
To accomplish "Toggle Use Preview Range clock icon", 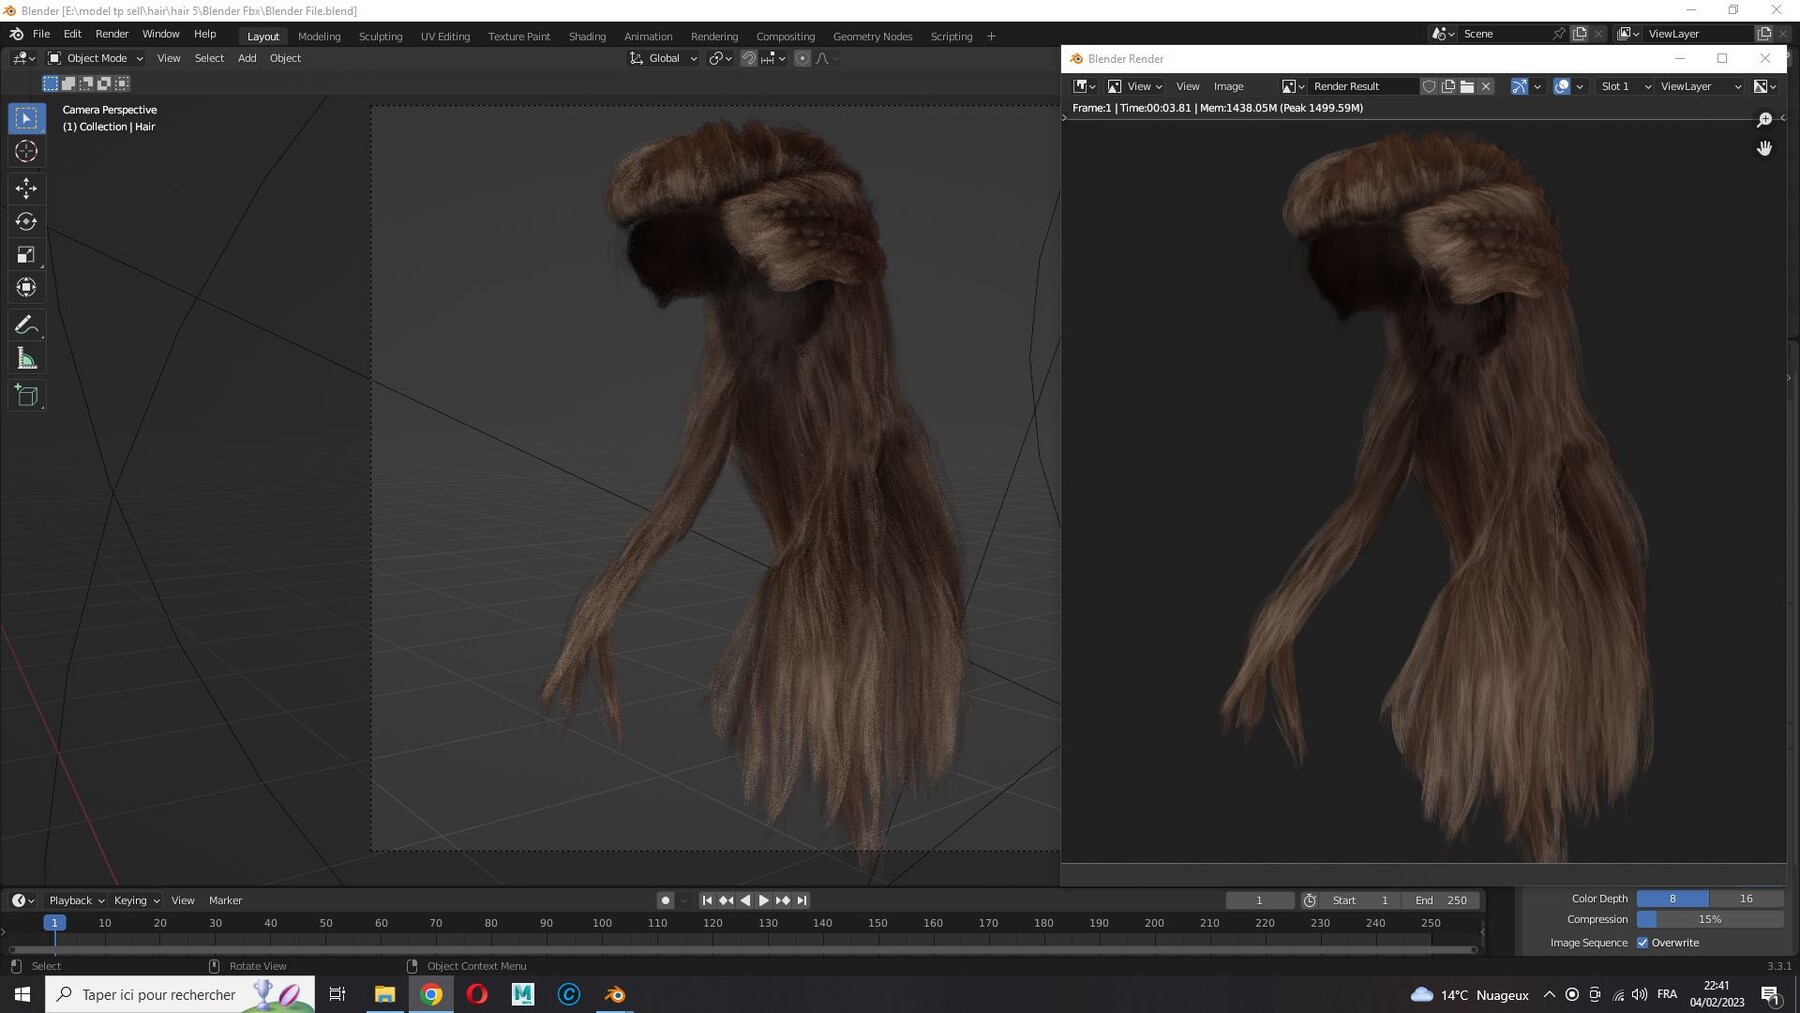I will click(x=1309, y=900).
